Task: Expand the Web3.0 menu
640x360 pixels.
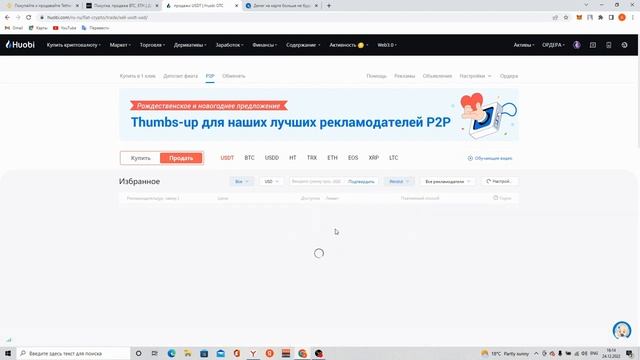Action: [387, 45]
